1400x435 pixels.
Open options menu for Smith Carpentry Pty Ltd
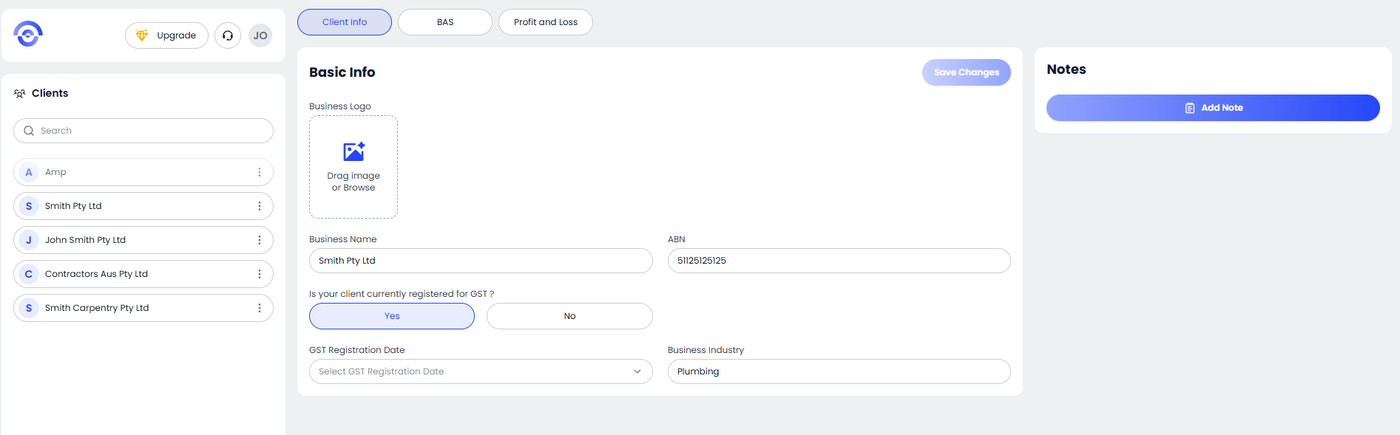coord(259,308)
